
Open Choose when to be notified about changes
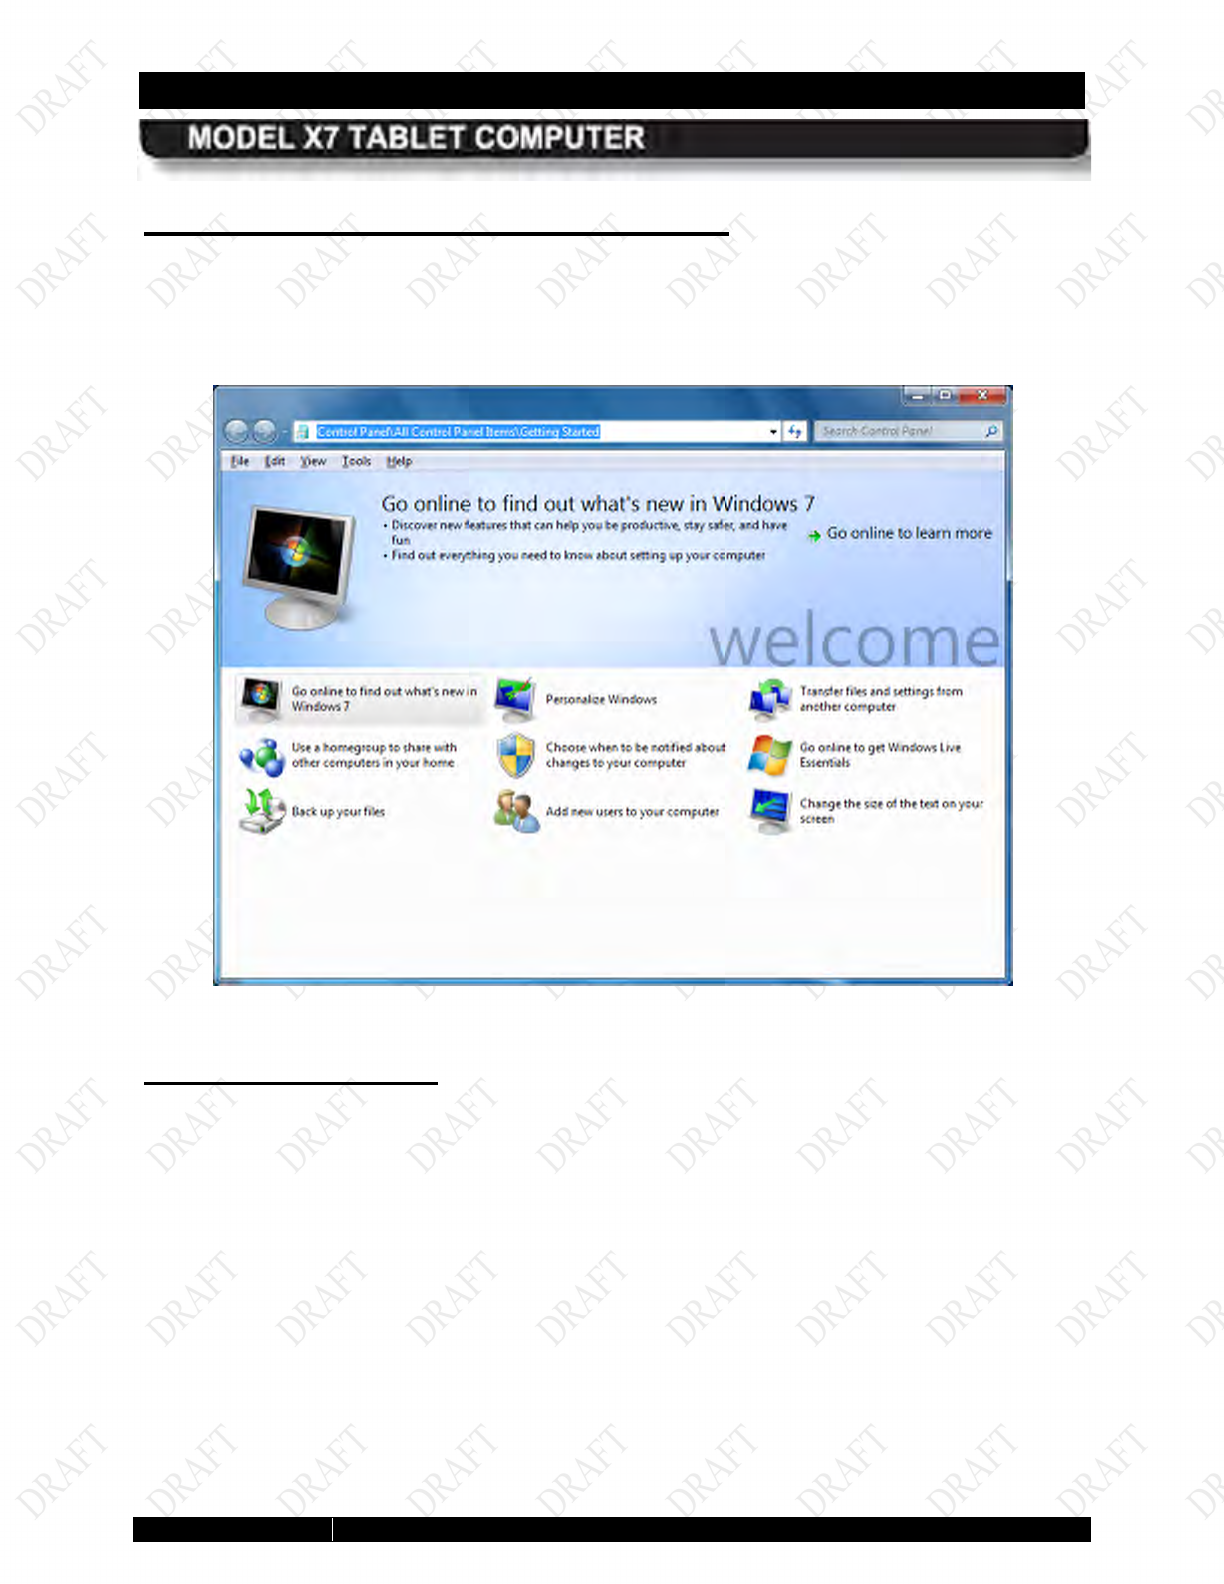coord(636,755)
